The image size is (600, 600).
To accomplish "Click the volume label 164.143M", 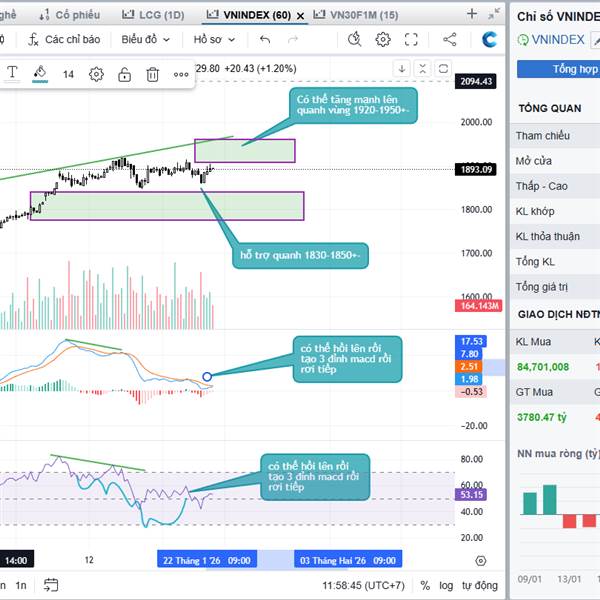I will [x=478, y=306].
